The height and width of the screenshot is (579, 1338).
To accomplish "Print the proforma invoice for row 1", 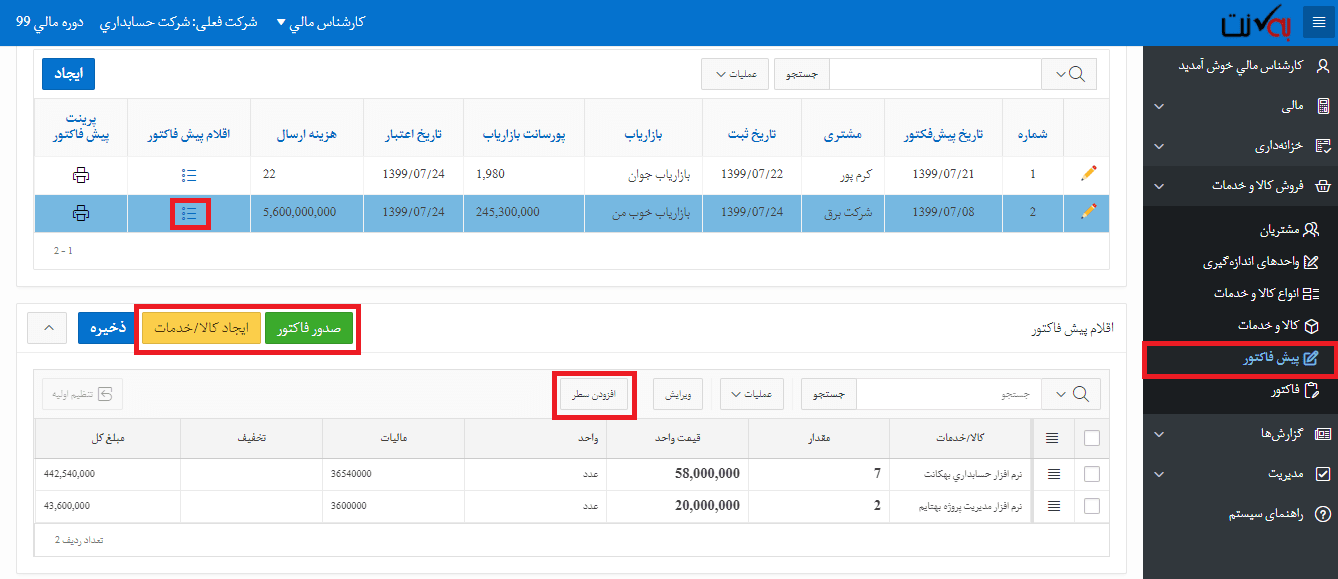I will tap(81, 175).
